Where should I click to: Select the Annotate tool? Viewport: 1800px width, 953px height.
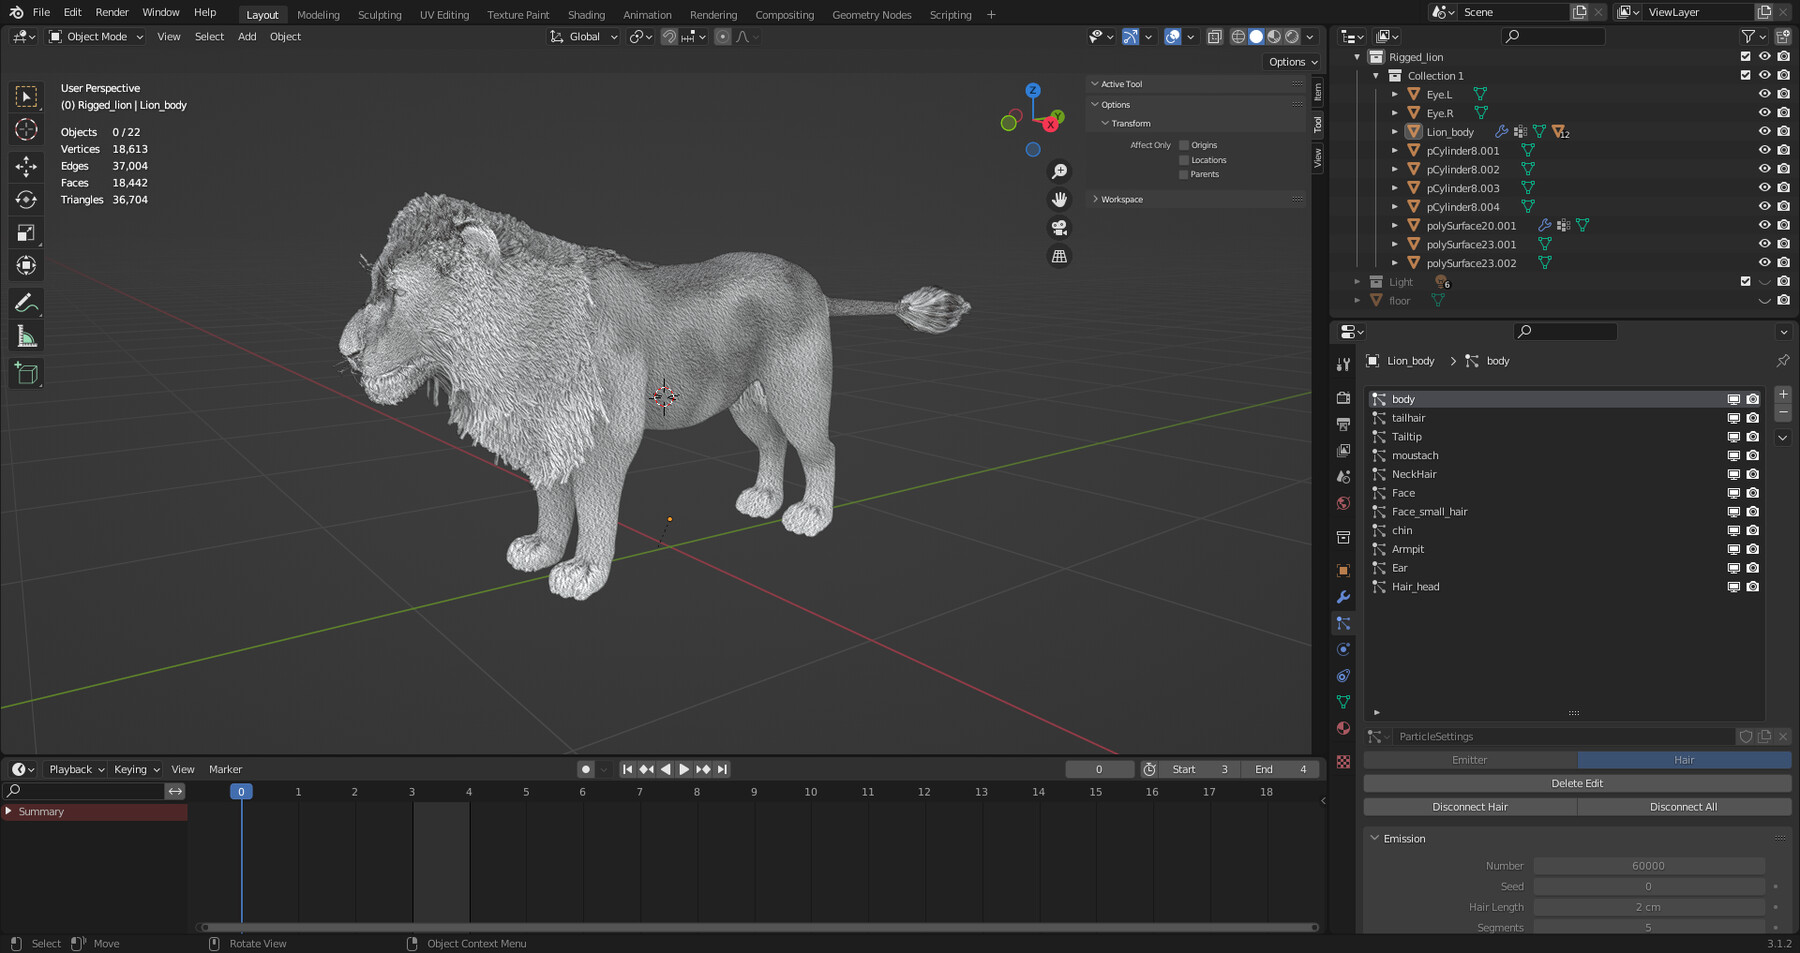[x=25, y=303]
